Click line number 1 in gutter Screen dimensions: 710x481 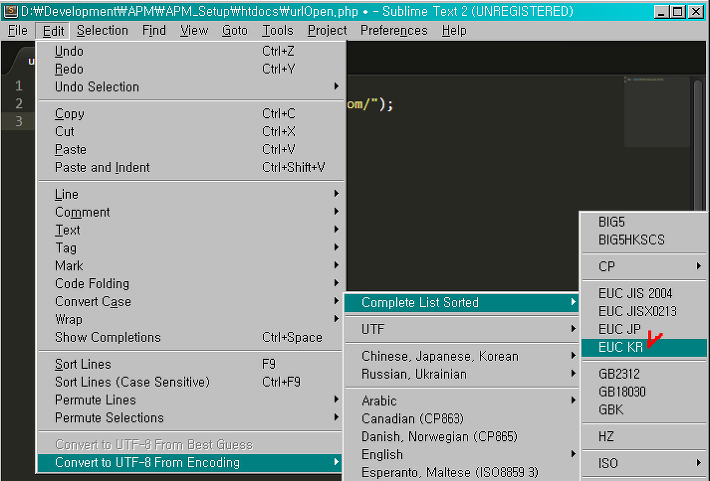[x=19, y=85]
